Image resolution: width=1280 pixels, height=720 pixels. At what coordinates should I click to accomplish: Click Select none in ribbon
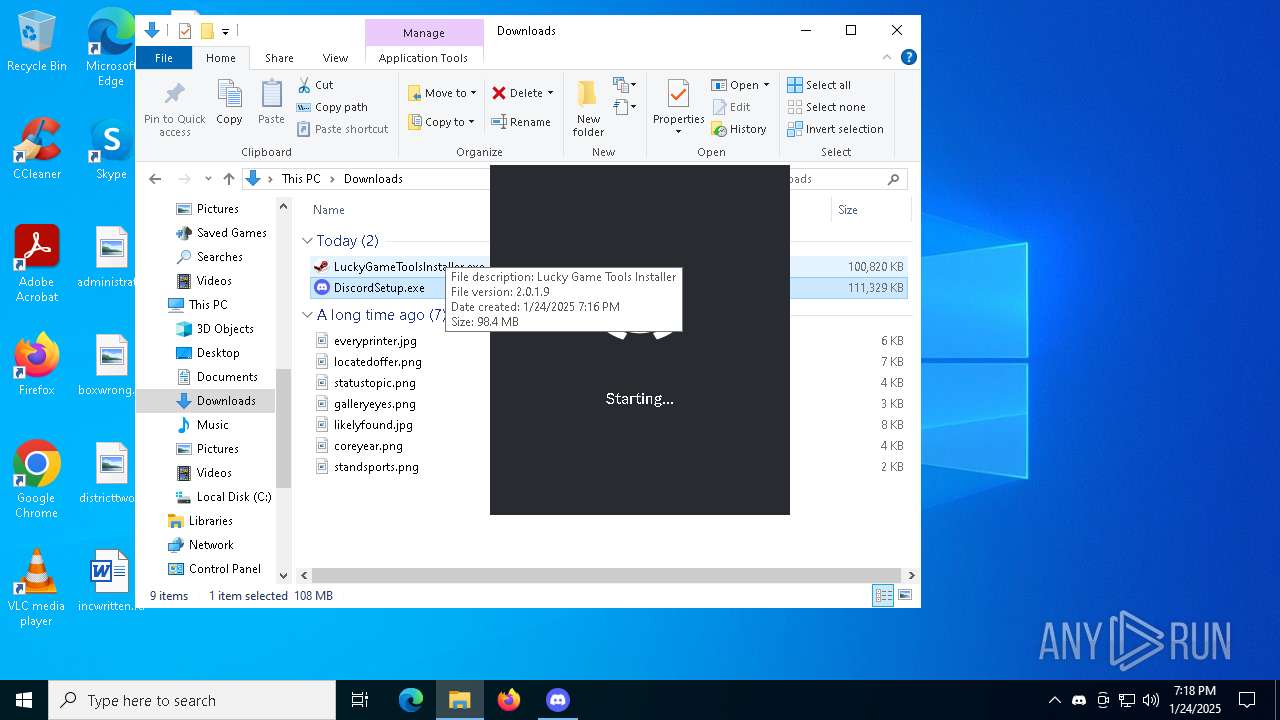(x=826, y=107)
